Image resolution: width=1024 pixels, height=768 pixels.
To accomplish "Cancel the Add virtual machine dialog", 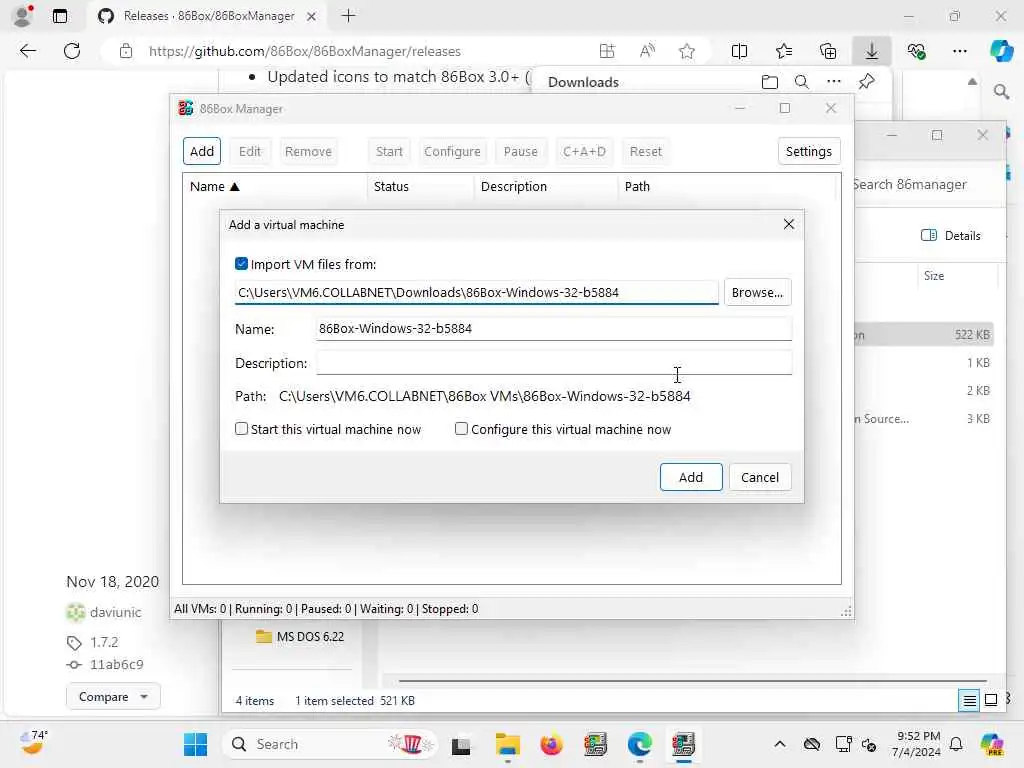I will pos(760,477).
